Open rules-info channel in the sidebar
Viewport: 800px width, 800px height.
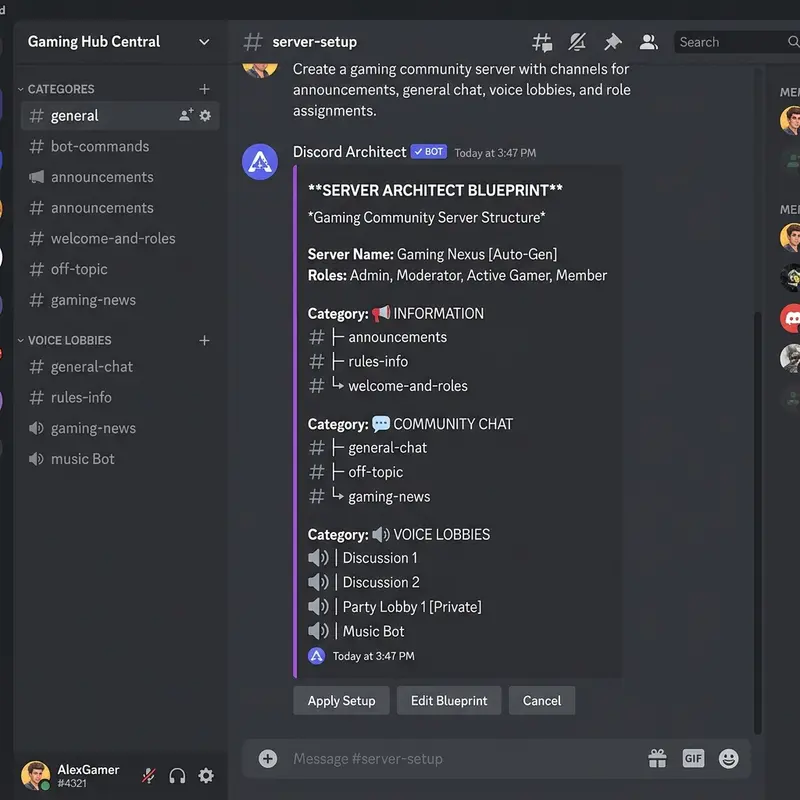coord(120,397)
